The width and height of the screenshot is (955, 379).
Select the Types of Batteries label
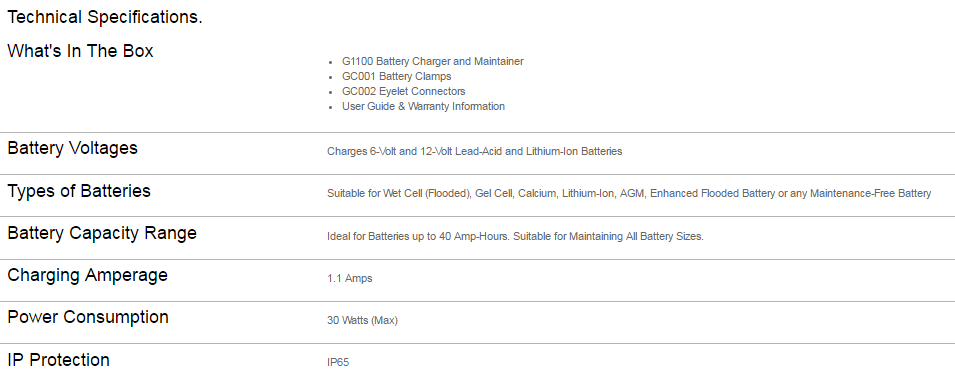(79, 191)
